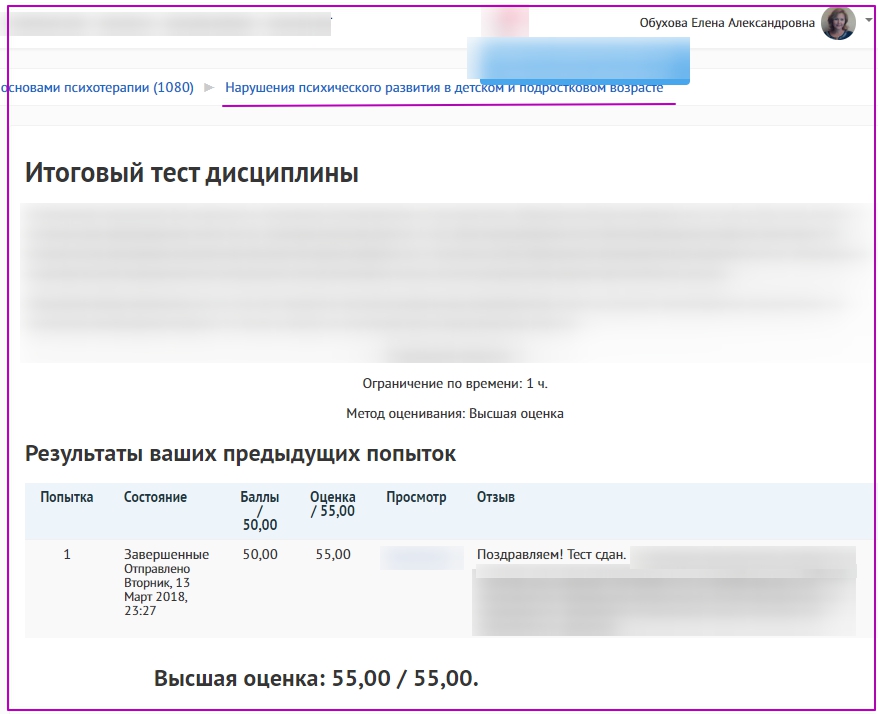The height and width of the screenshot is (714, 878).
Task: Click the 'Баллы / 50,00' column header
Action: (260, 510)
